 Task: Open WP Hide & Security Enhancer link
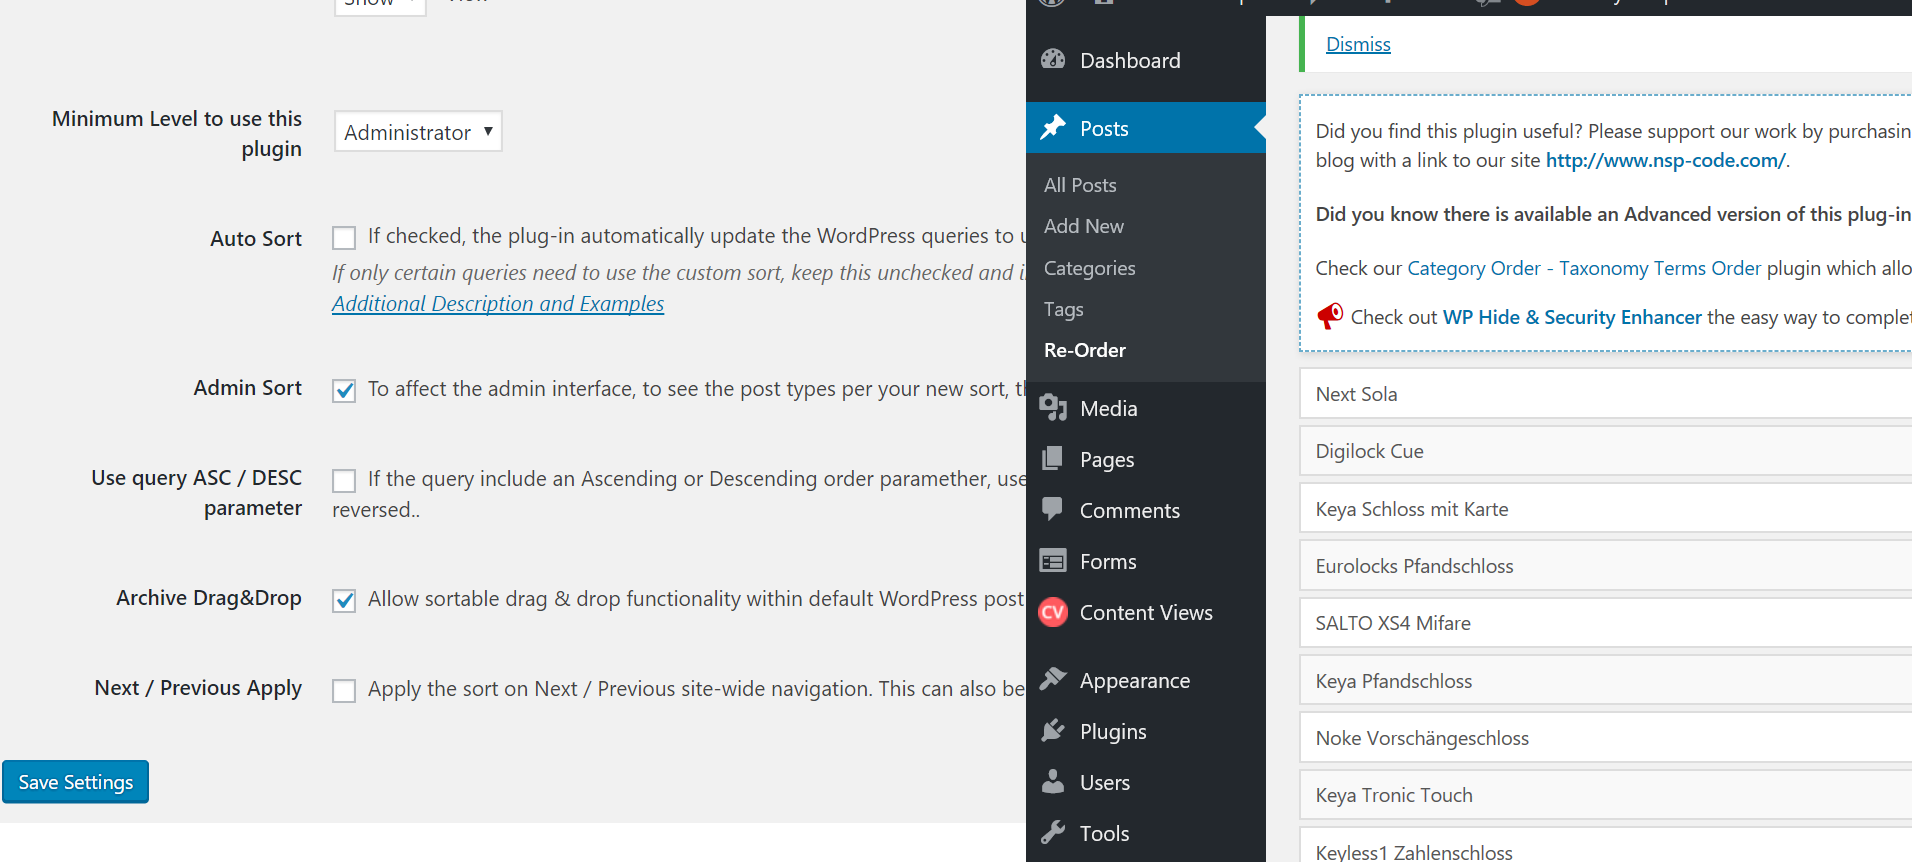[1572, 317]
